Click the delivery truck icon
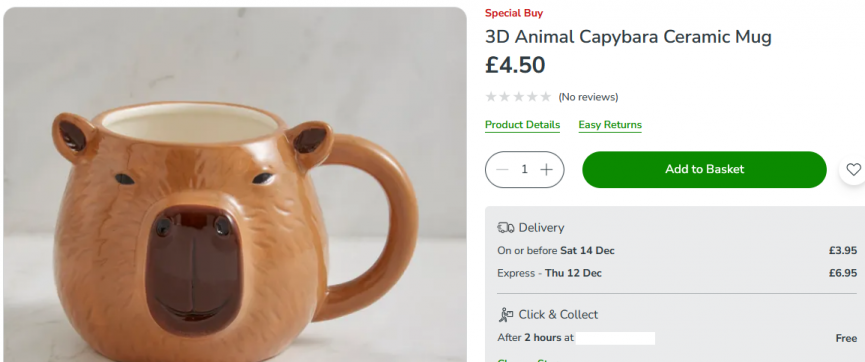Image resolution: width=865 pixels, height=362 pixels. click(x=505, y=227)
